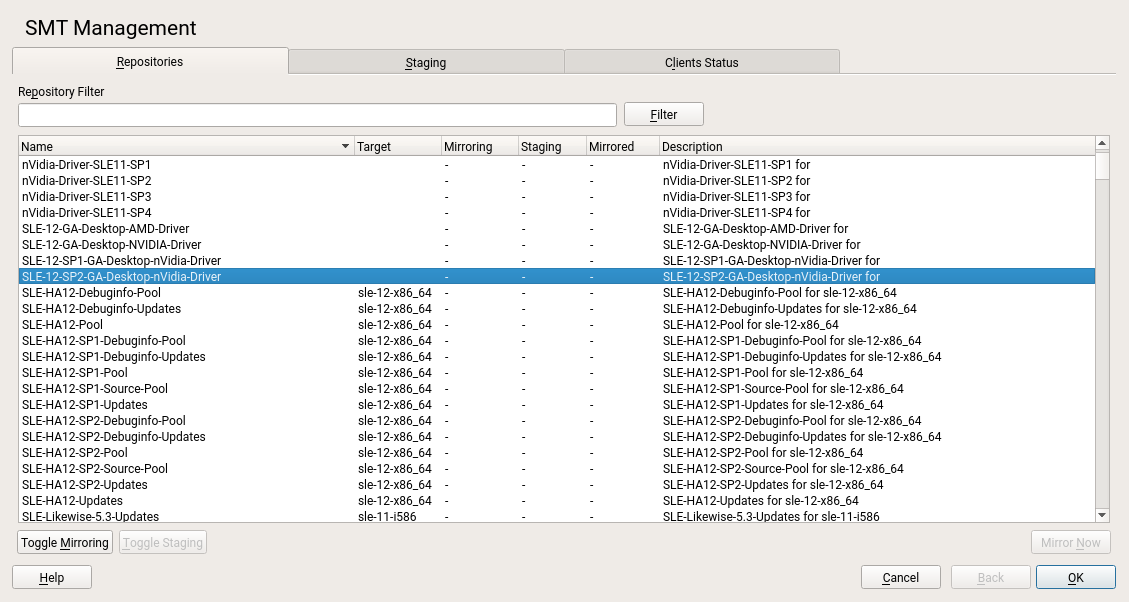
Task: Focus the Repository Filter text field
Action: point(317,115)
